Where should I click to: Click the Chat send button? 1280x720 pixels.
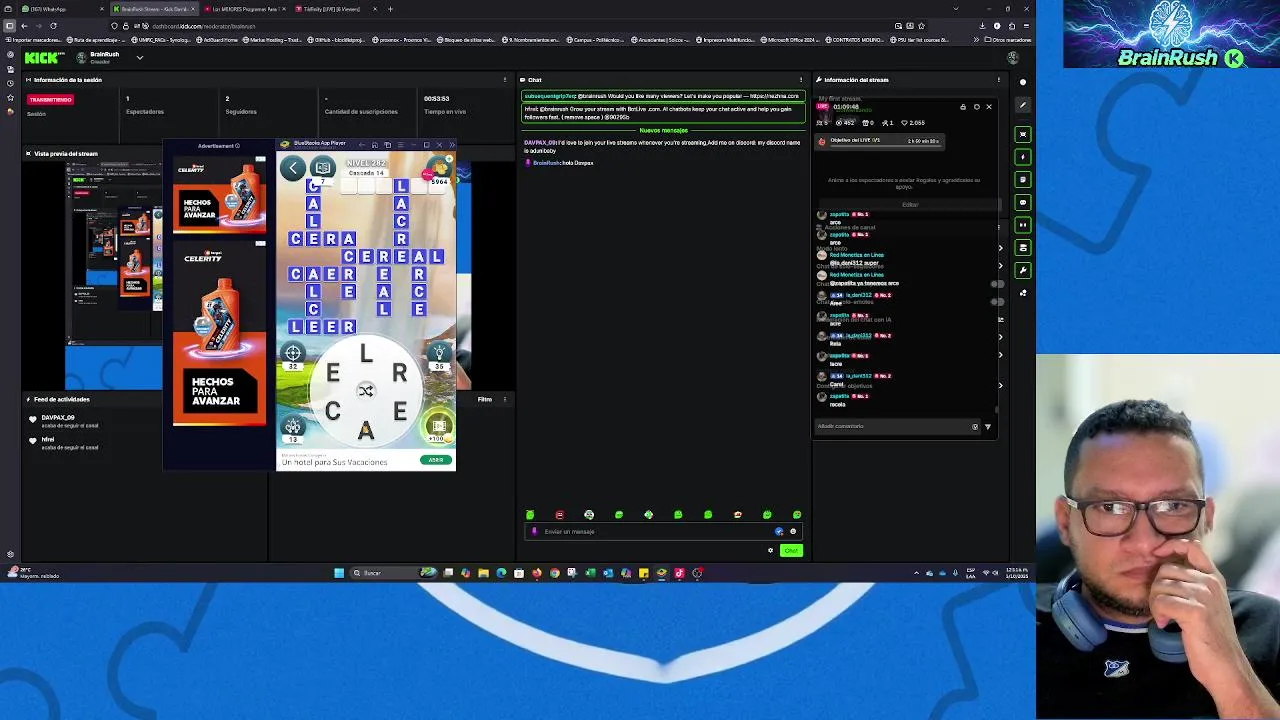click(x=791, y=551)
